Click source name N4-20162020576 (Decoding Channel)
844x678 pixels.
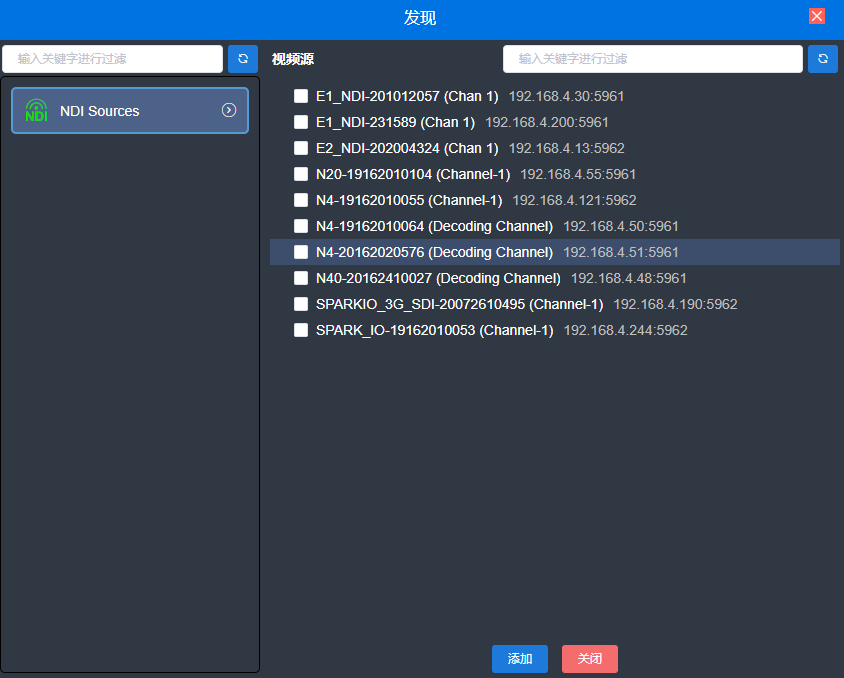(434, 252)
